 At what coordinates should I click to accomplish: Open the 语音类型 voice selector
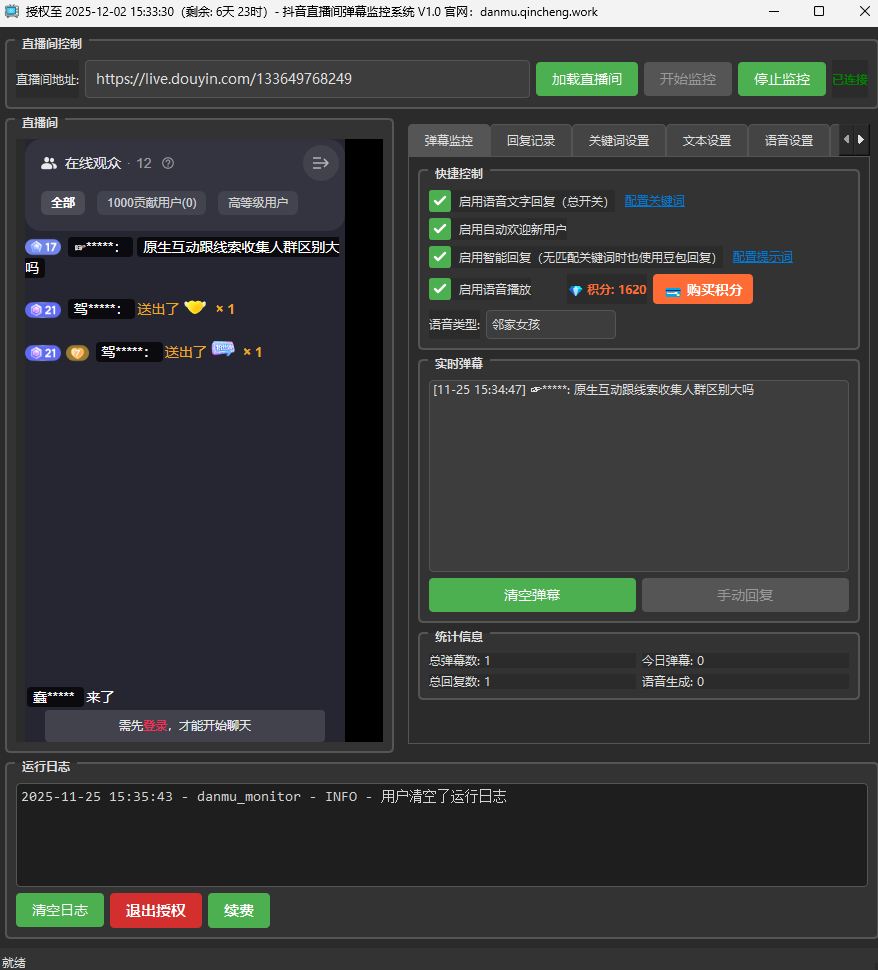pos(550,324)
